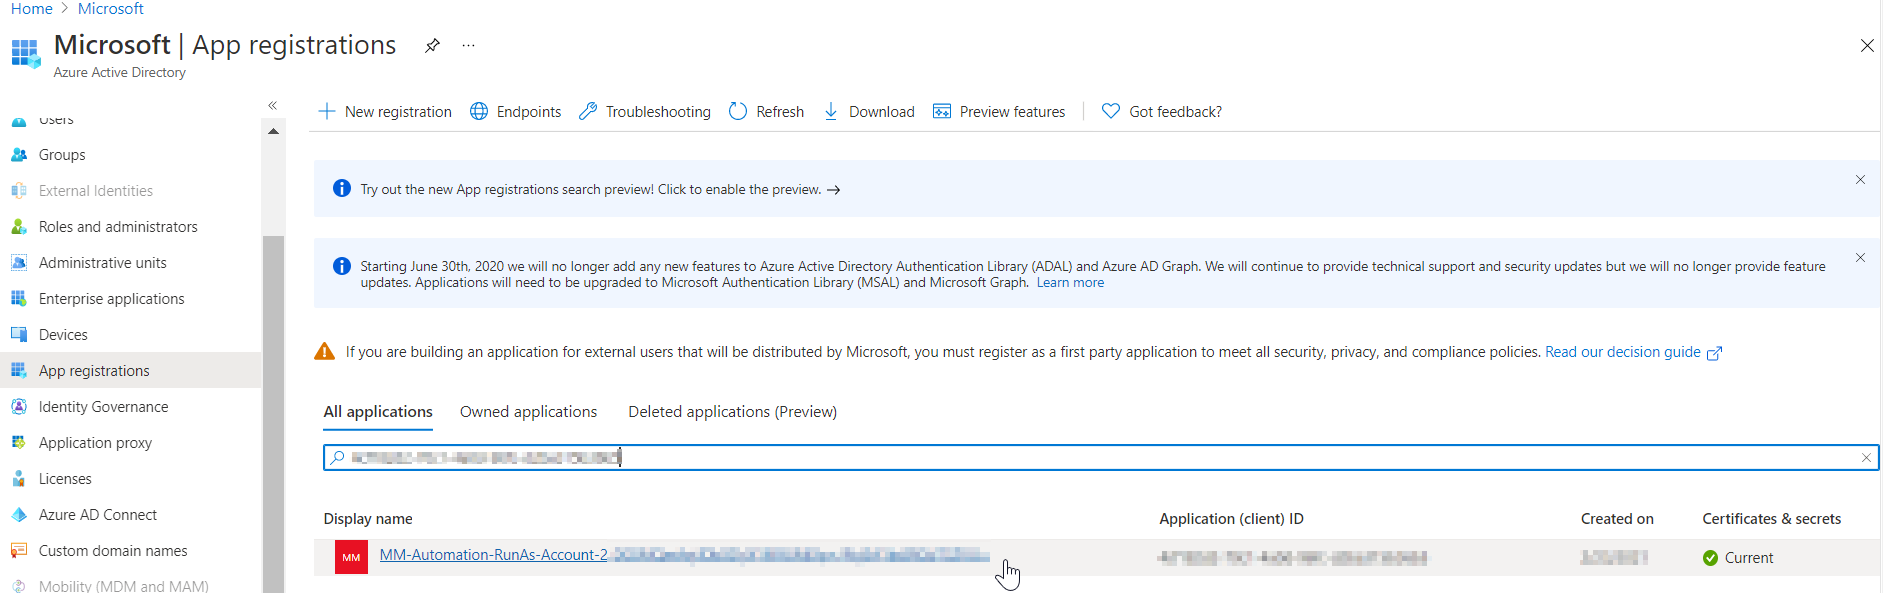1883x593 pixels.
Task: Switch to Owned applications tab
Action: [x=528, y=412]
